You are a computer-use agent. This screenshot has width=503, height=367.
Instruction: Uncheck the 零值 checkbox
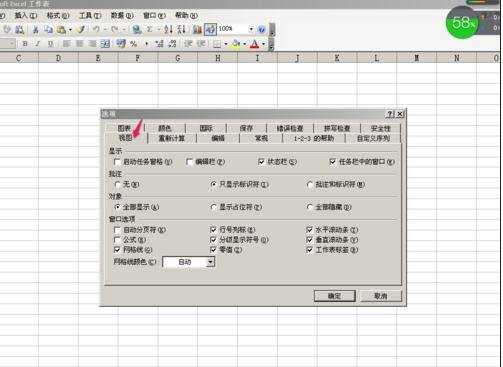click(x=213, y=249)
